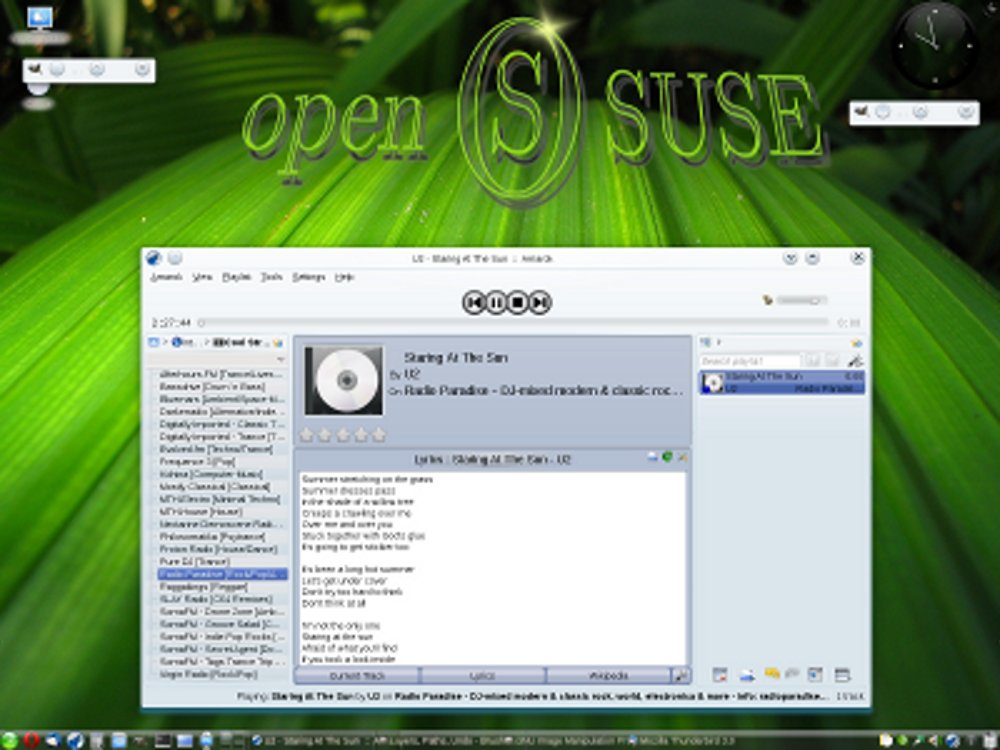Viewport: 1000px width, 750px height.
Task: Switch to the Wikipedia applet tab
Action: tap(608, 675)
